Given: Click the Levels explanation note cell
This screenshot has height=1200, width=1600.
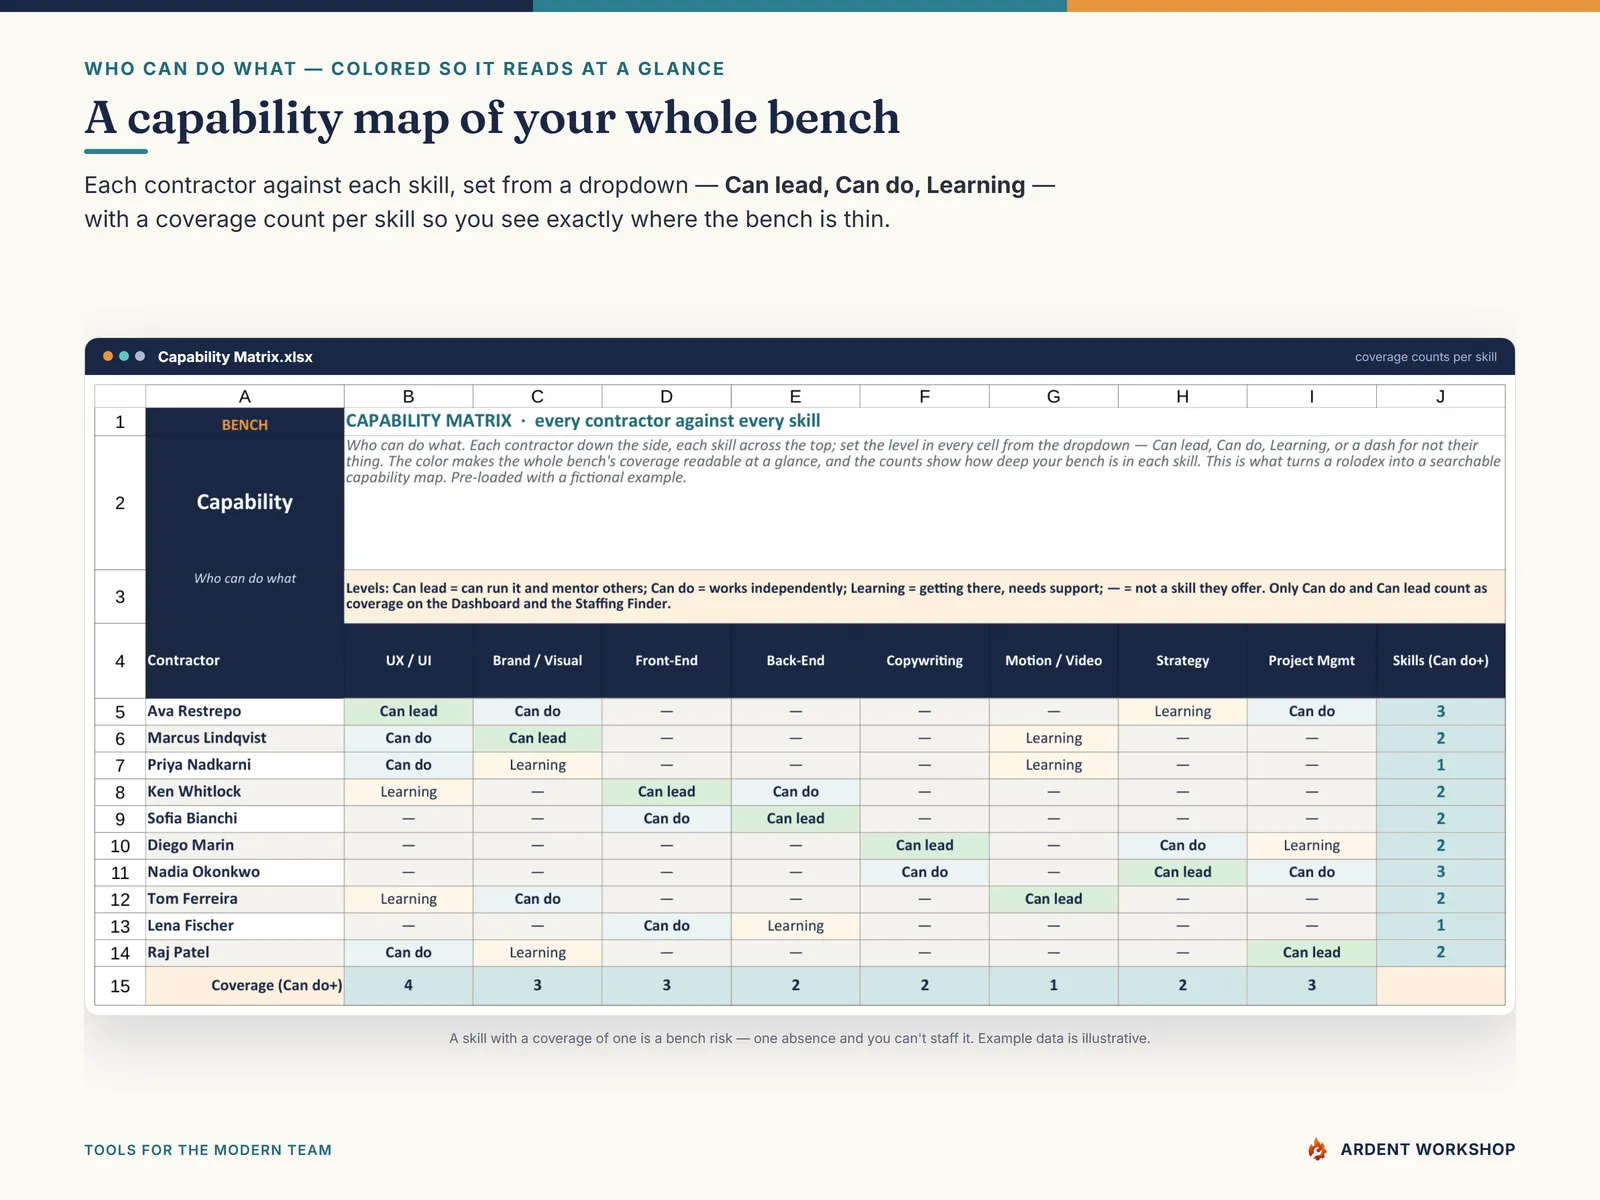Looking at the screenshot, I should click(925, 596).
